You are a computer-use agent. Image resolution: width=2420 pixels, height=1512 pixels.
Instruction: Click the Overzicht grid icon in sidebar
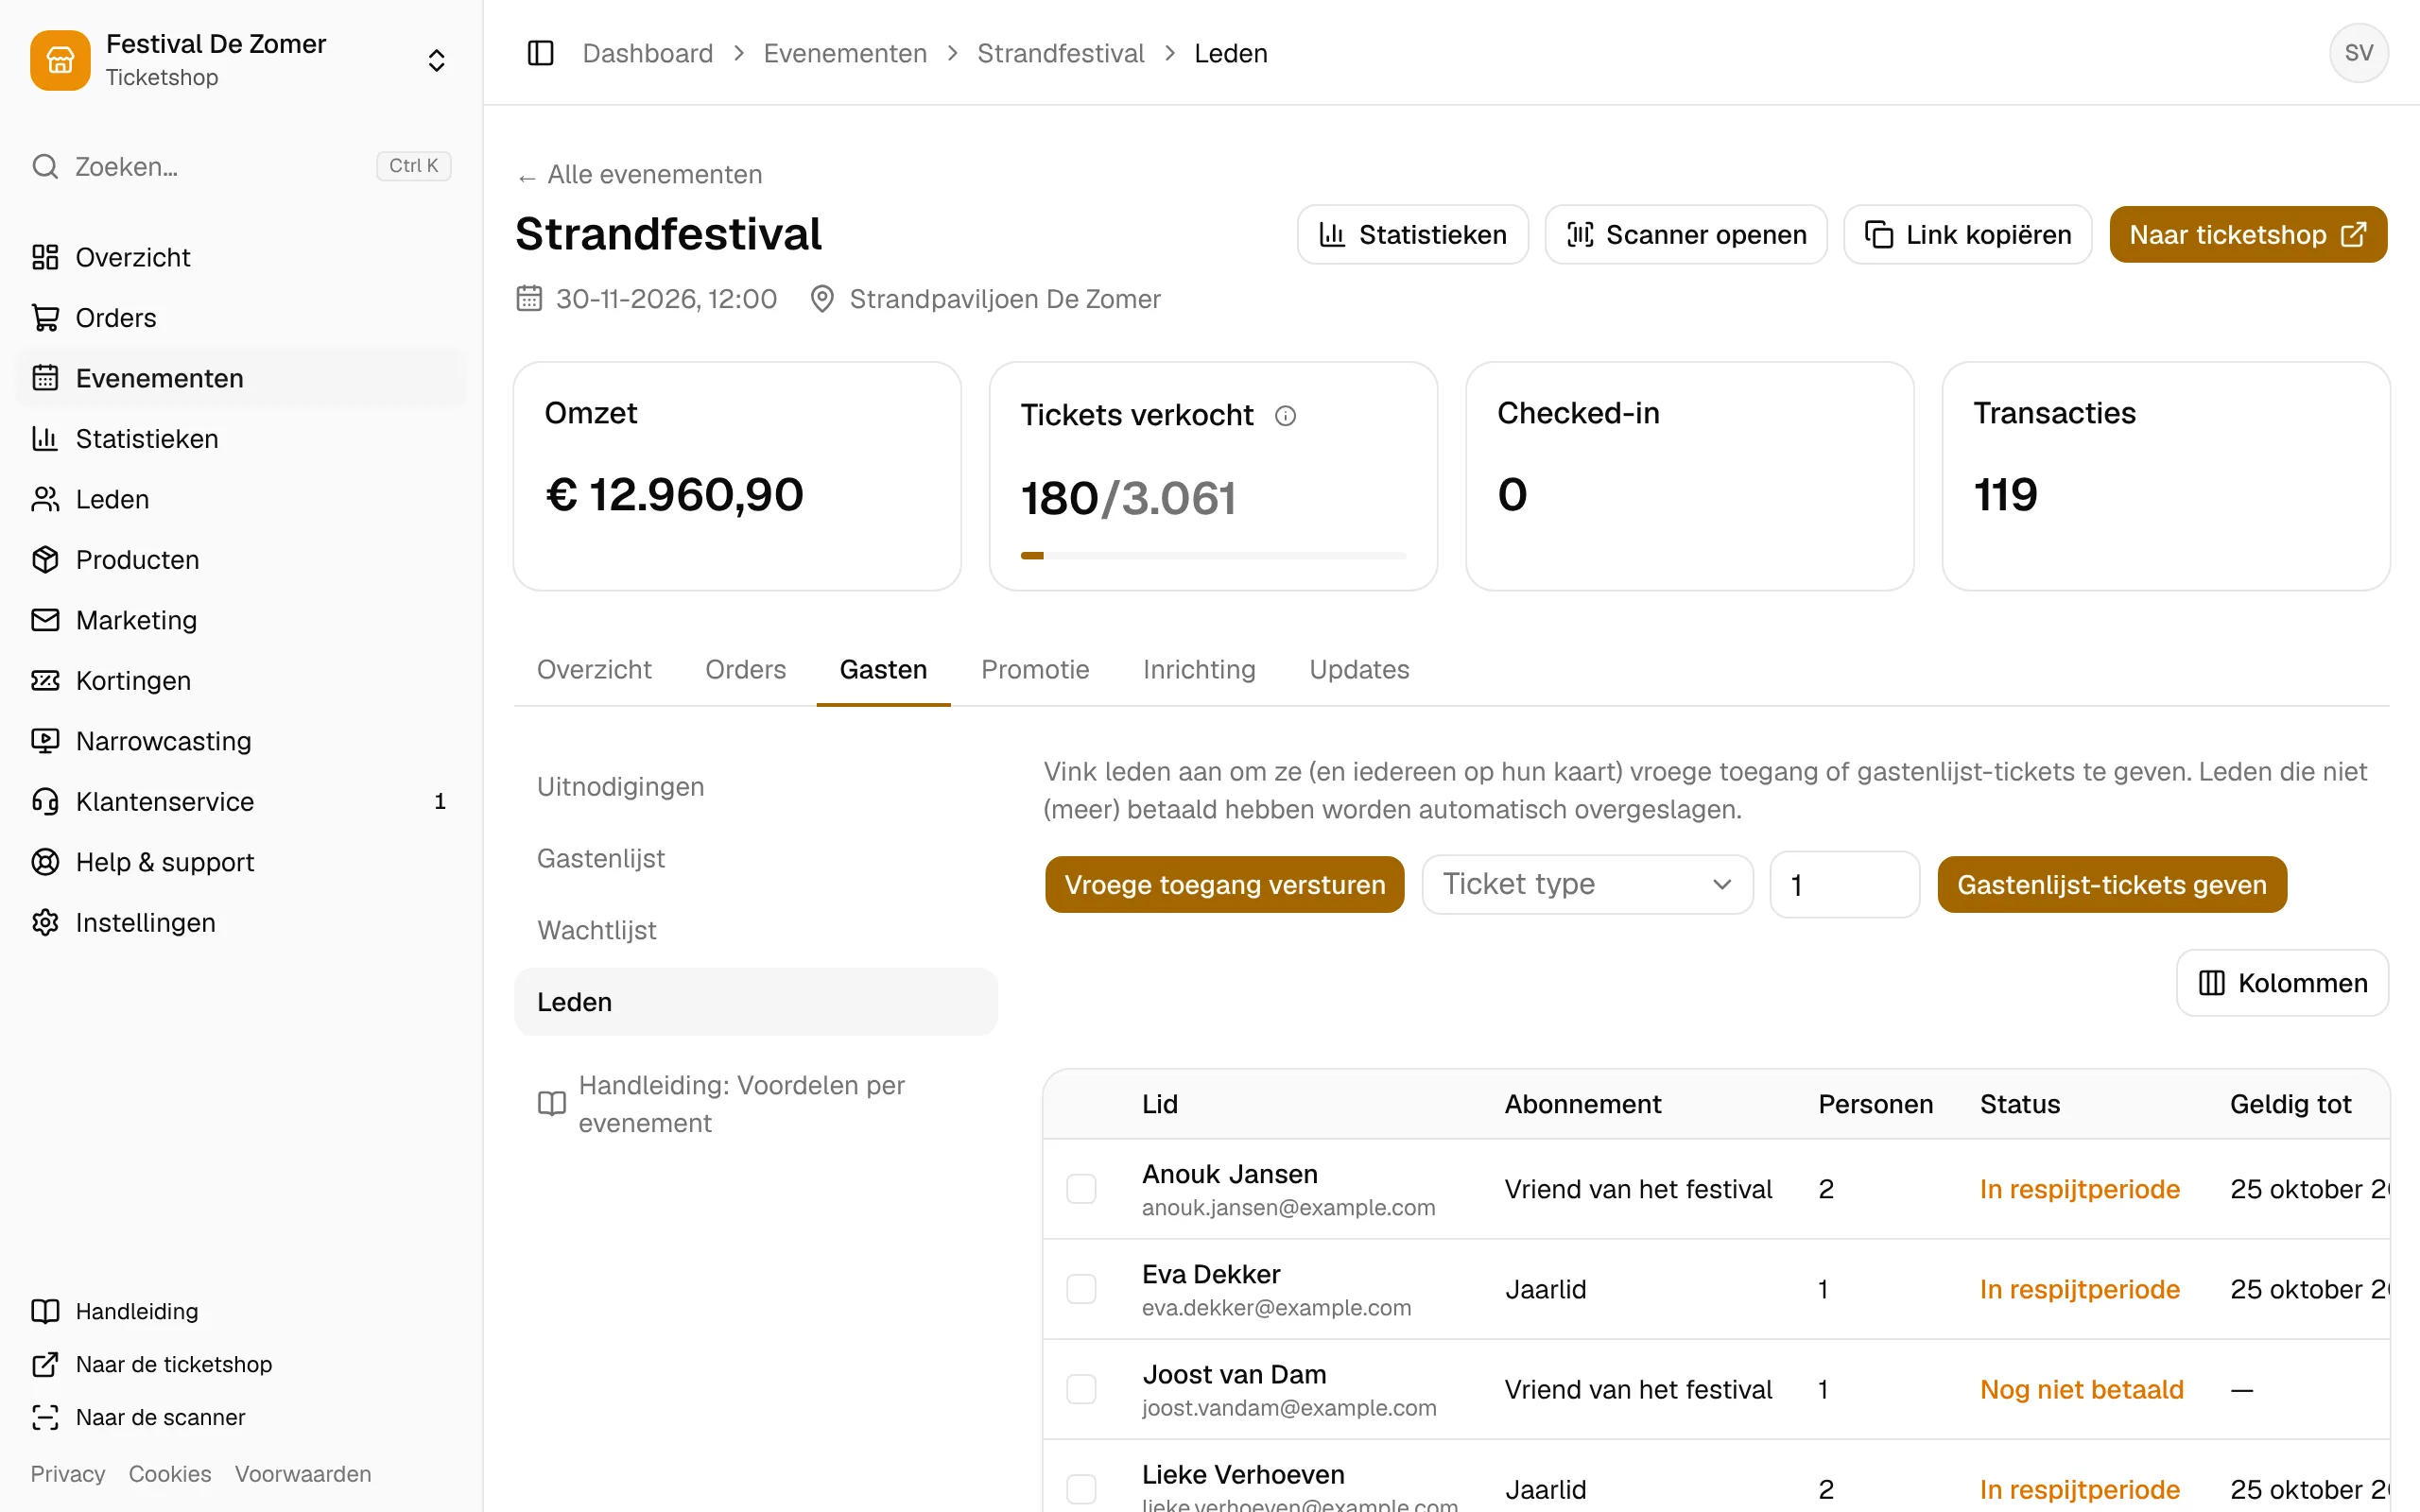pyautogui.click(x=45, y=257)
